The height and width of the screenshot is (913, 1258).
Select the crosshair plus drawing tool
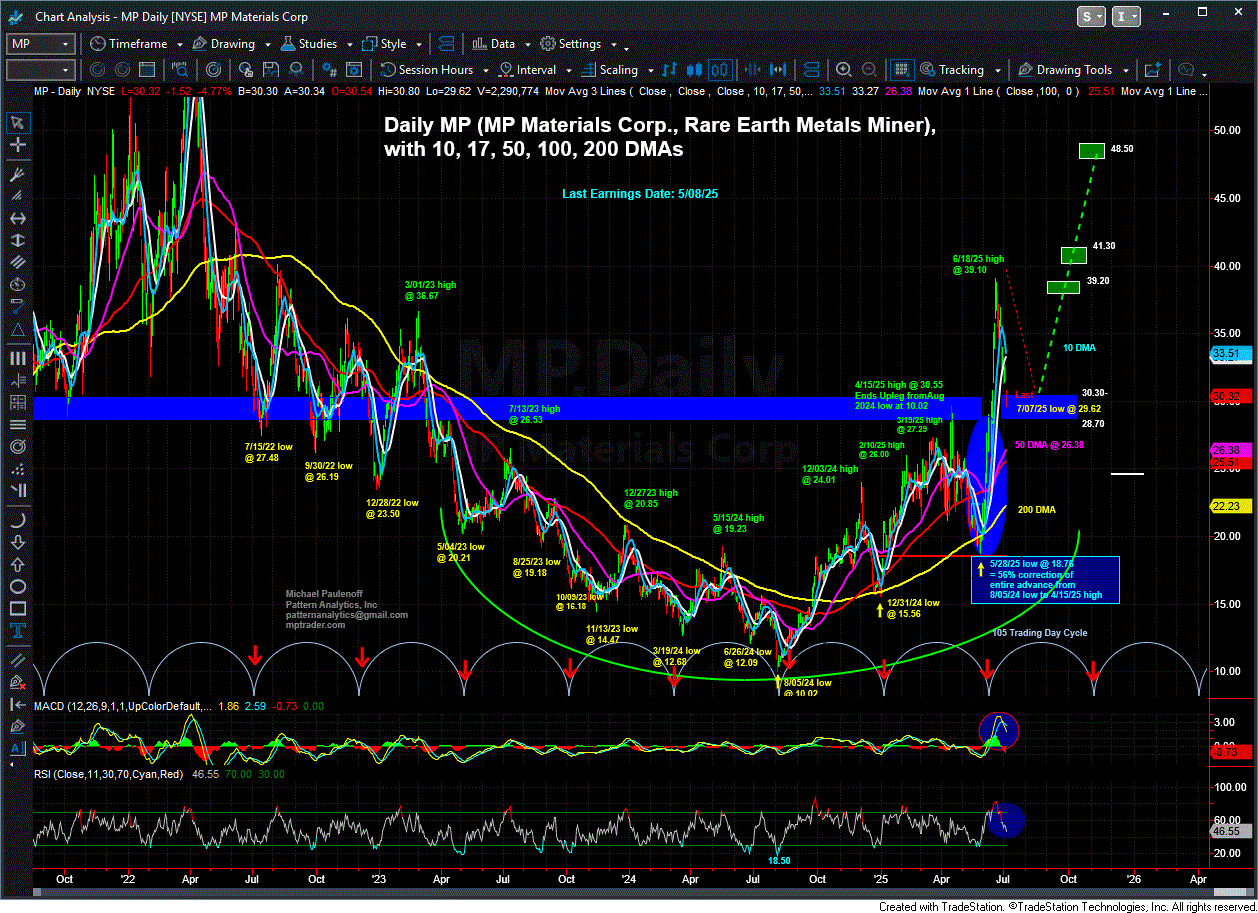[x=17, y=146]
